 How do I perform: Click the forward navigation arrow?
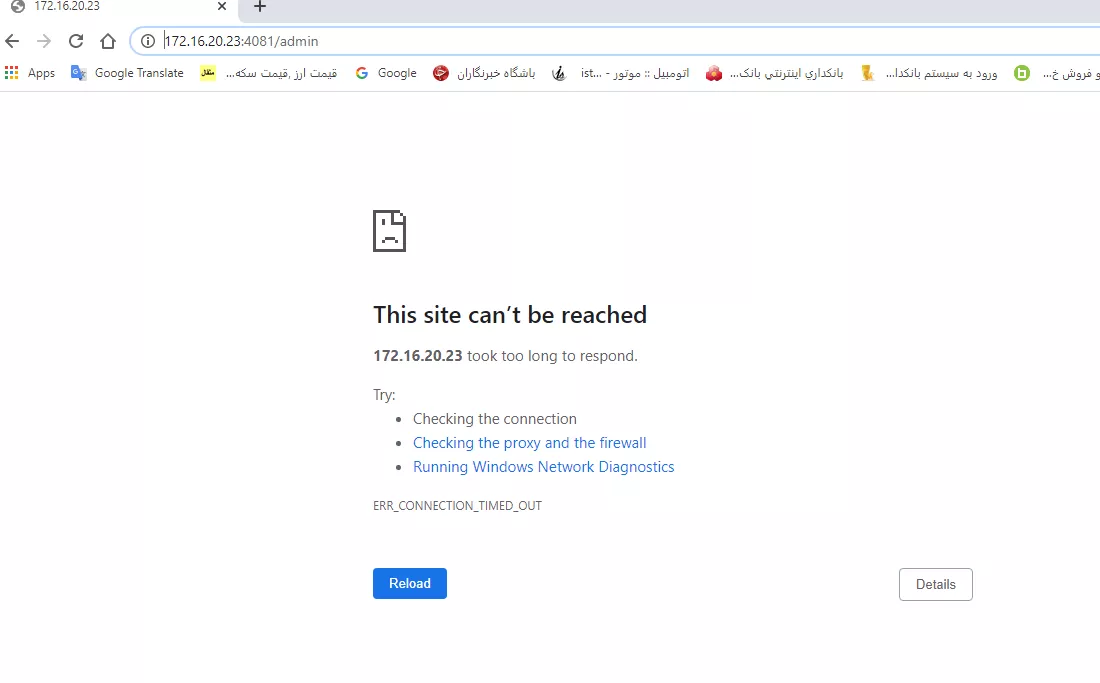coord(43,41)
